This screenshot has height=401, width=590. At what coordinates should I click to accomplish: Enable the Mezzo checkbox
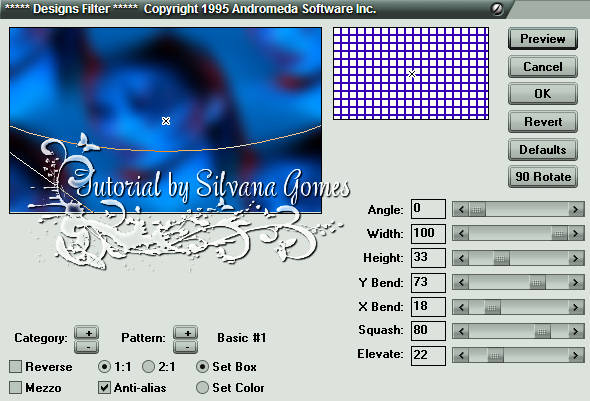[x=15, y=387]
